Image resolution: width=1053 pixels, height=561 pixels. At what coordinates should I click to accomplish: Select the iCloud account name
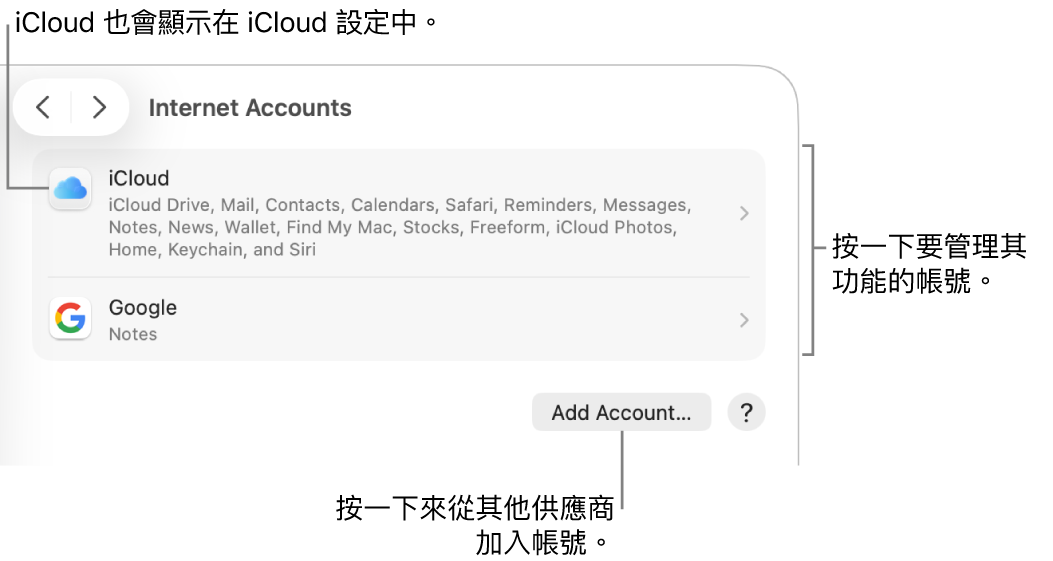click(x=139, y=179)
